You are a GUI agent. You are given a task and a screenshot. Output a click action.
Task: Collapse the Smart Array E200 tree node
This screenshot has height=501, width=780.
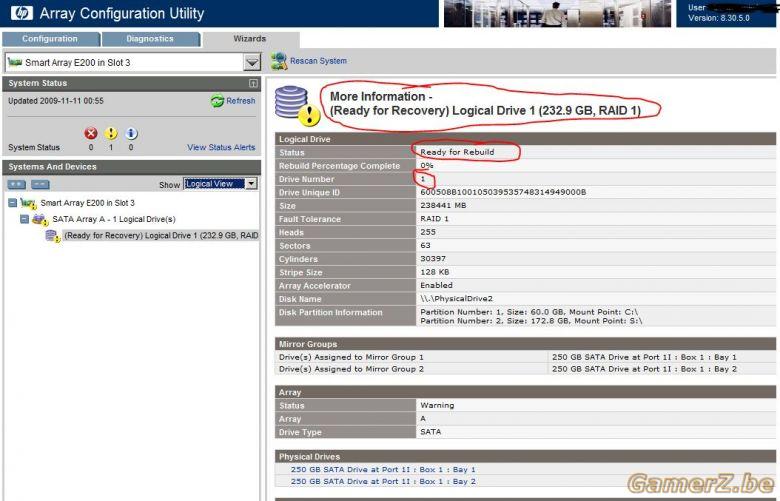pyautogui.click(x=12, y=203)
